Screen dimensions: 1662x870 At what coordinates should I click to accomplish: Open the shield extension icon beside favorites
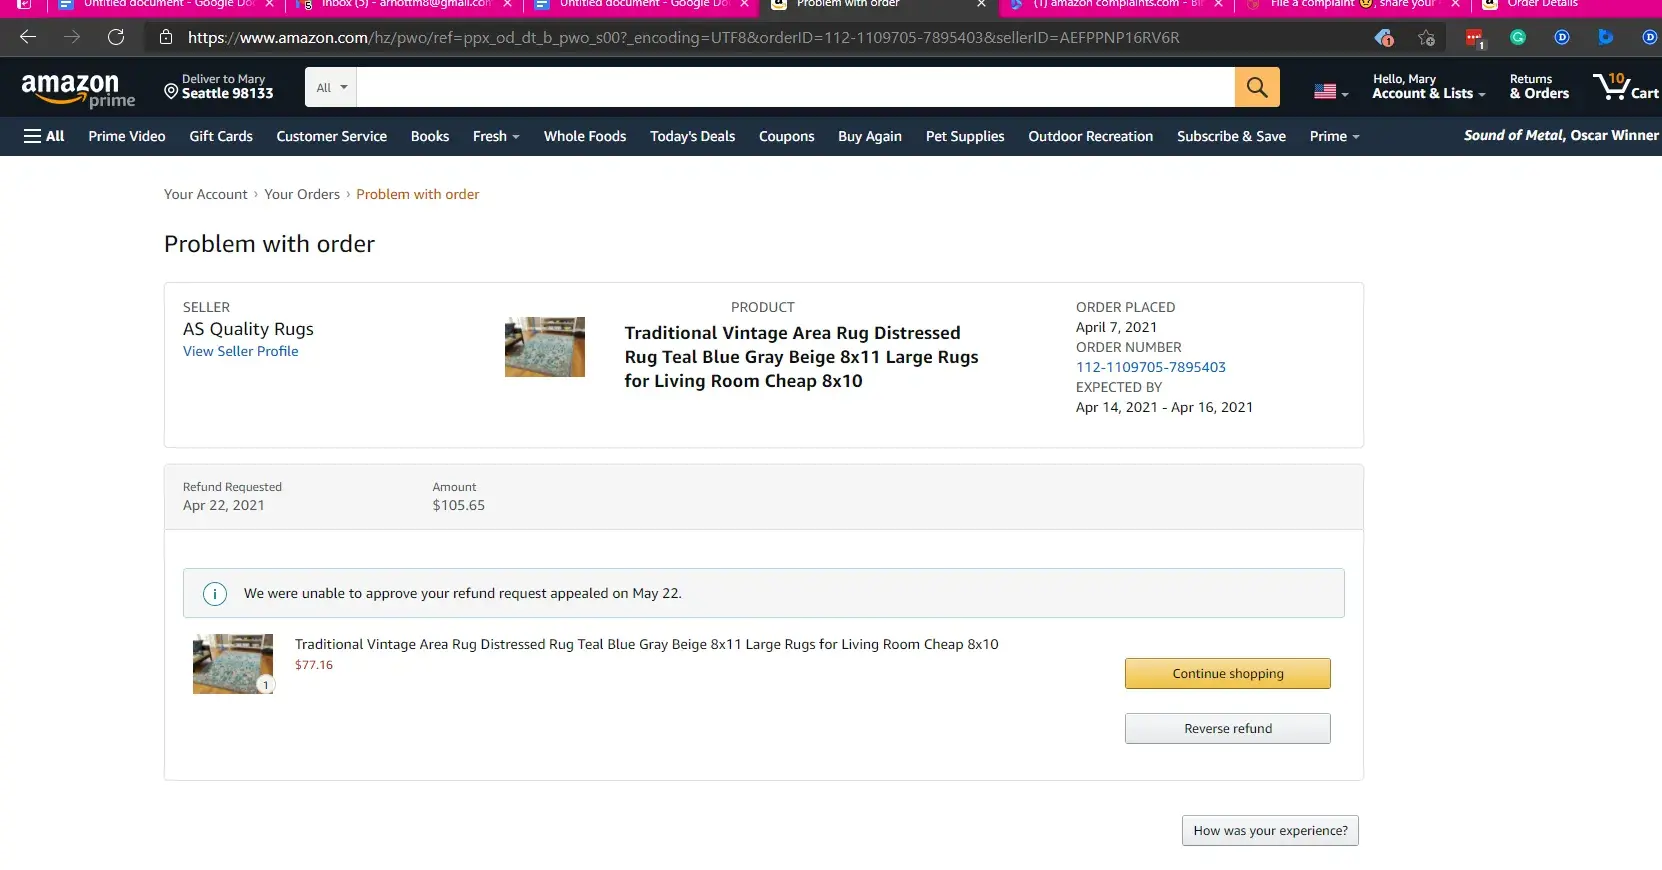click(1384, 38)
